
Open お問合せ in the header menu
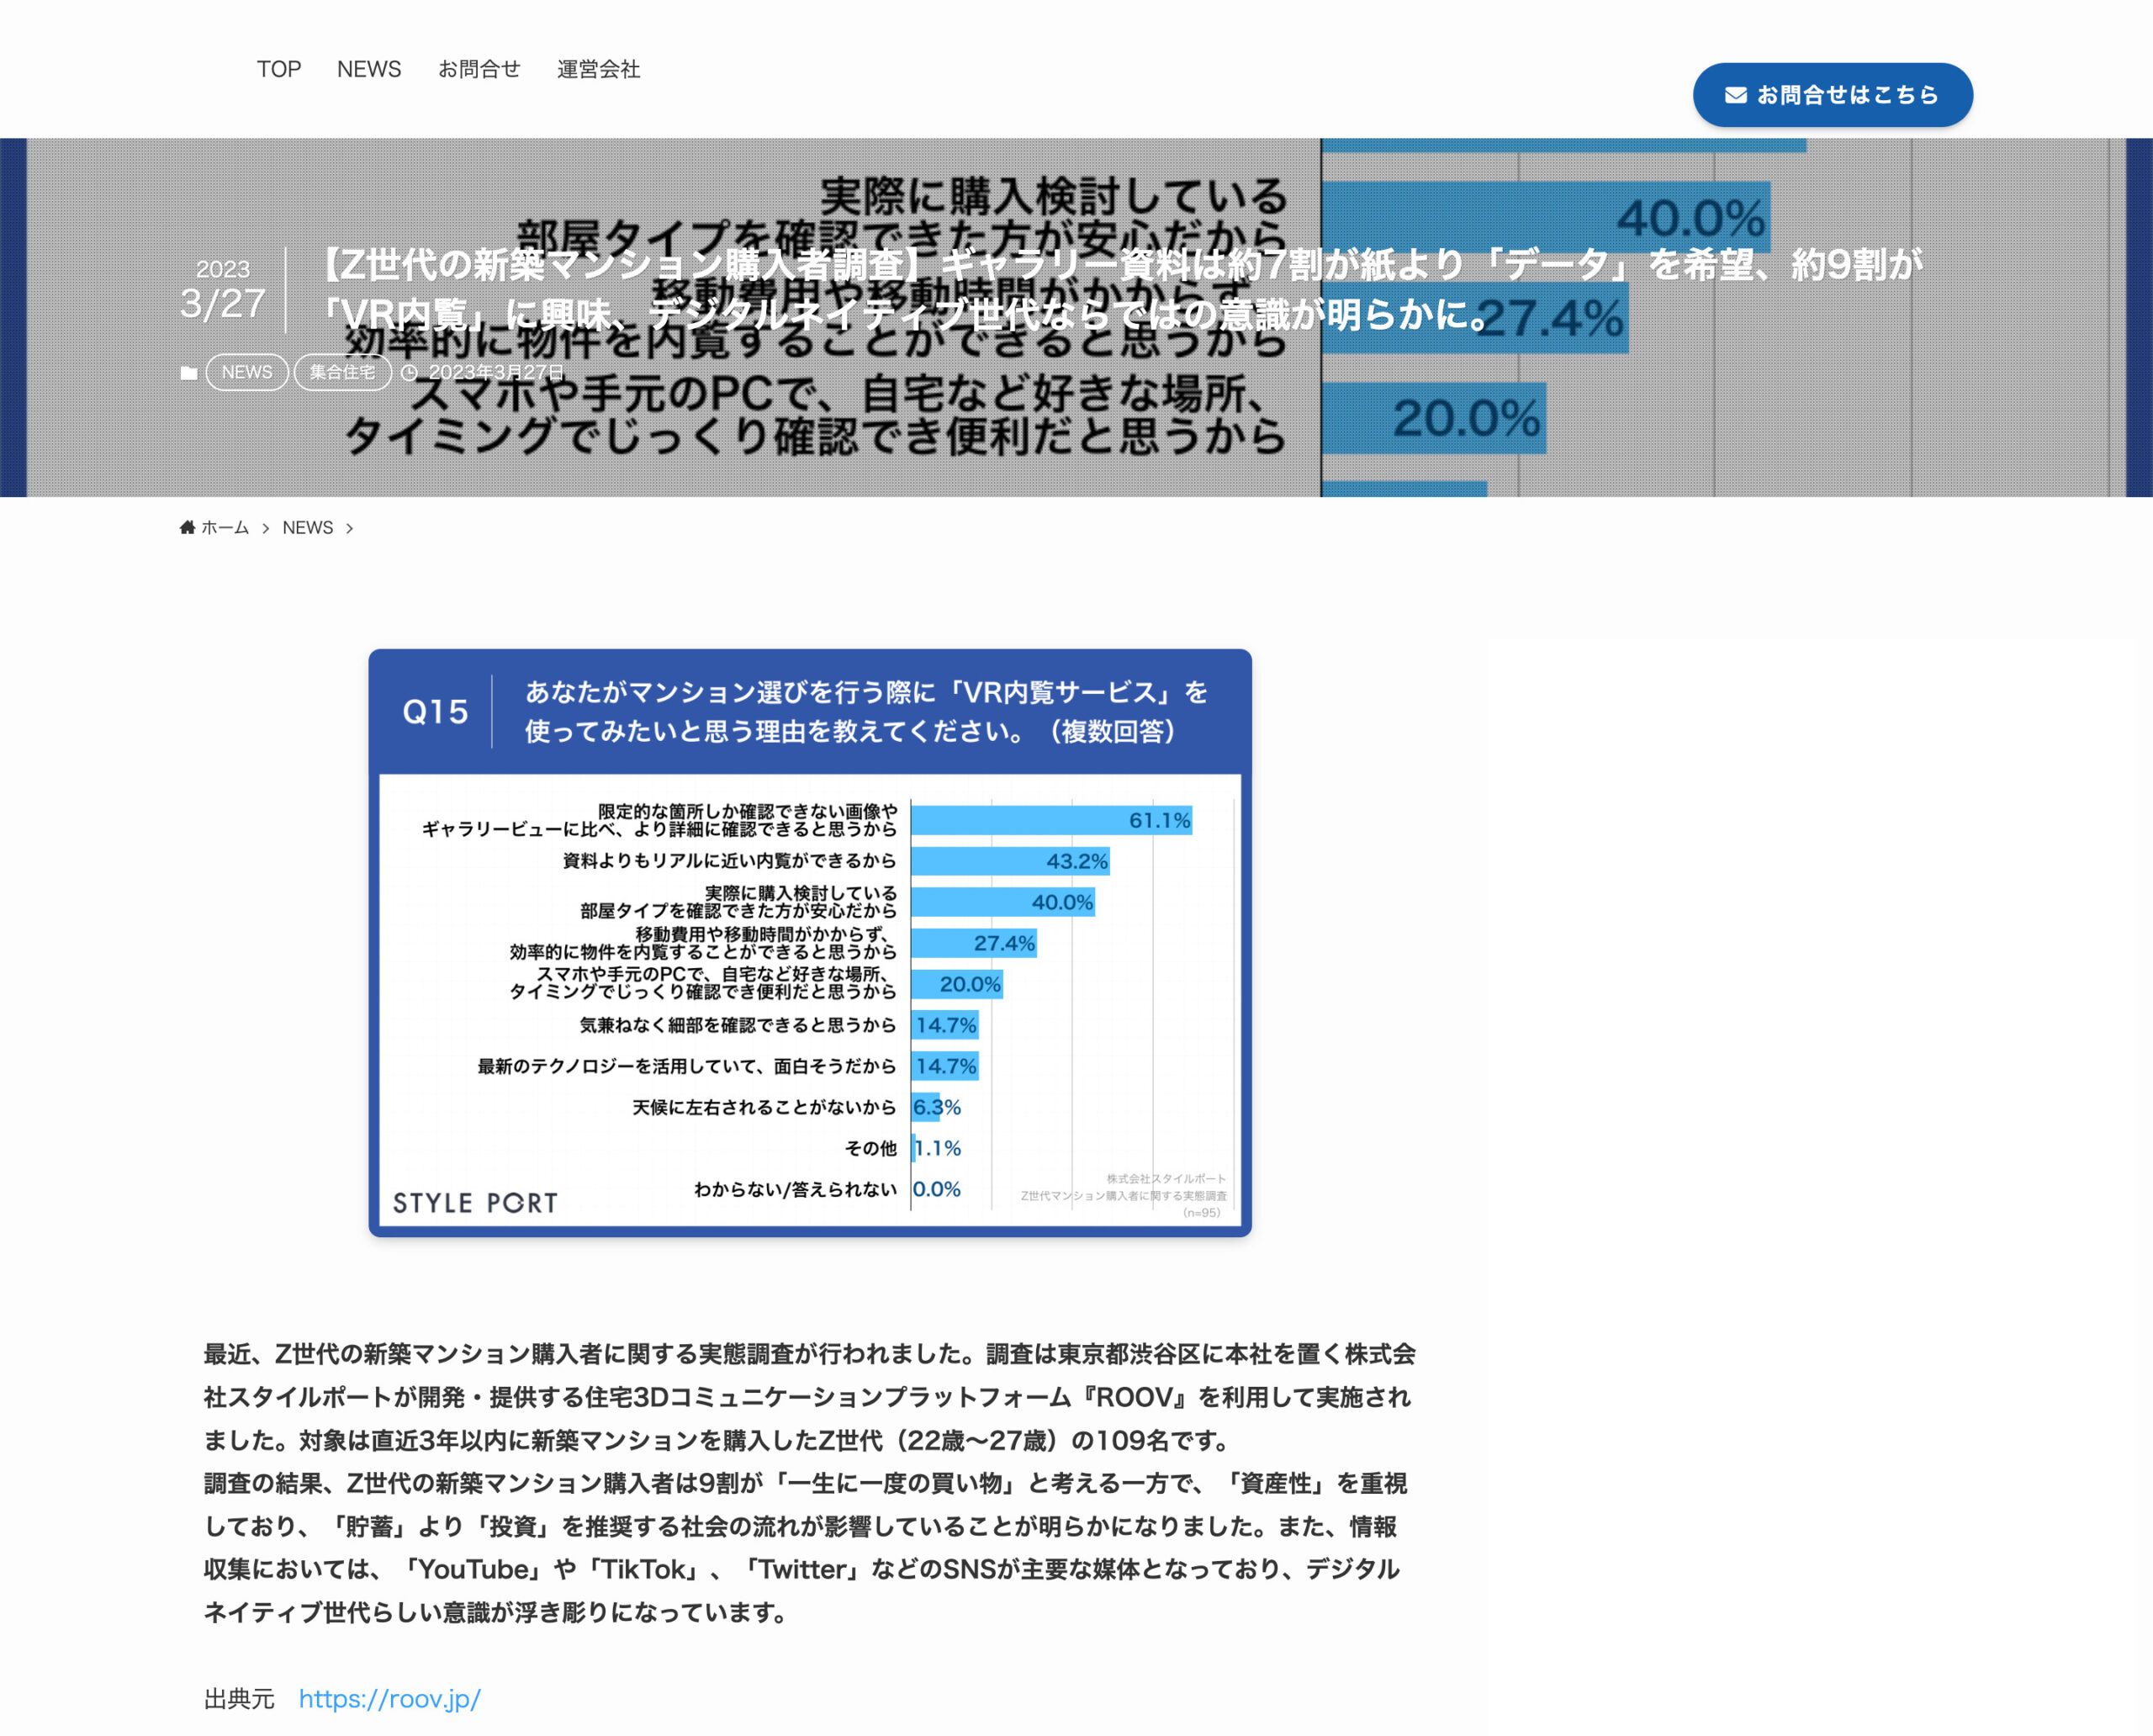coord(479,69)
